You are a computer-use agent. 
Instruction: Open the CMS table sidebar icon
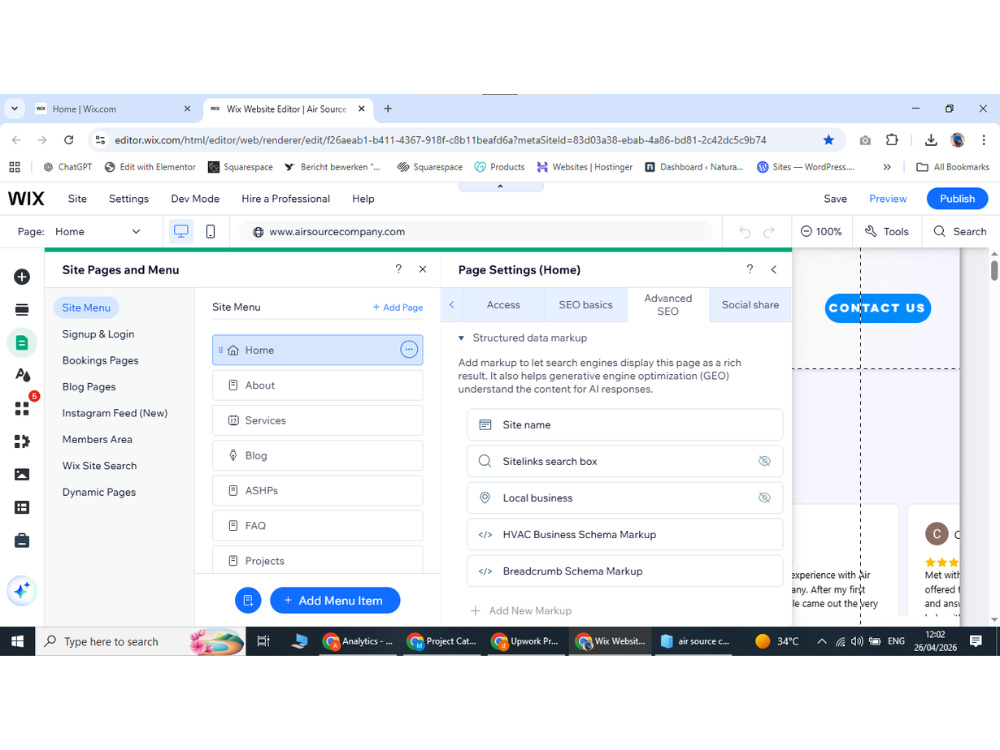(x=22, y=508)
